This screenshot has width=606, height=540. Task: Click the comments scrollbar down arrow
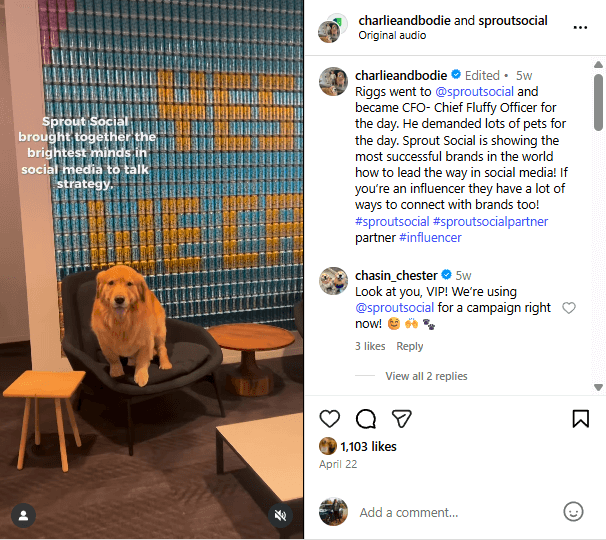click(598, 387)
